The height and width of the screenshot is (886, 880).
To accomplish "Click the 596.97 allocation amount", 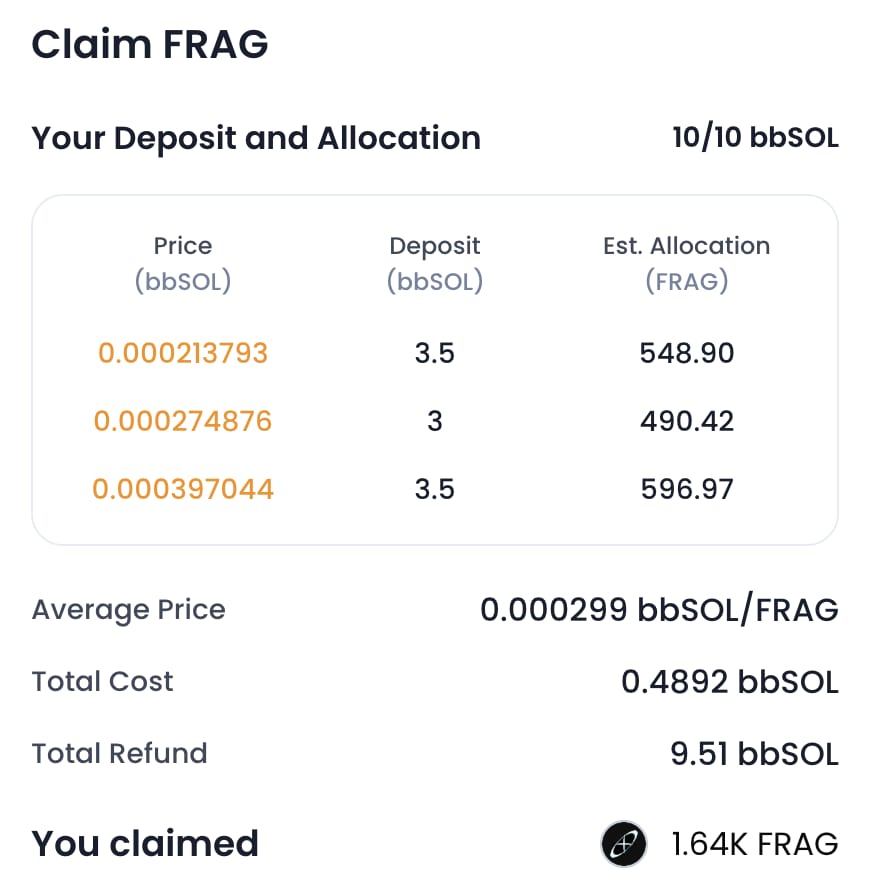I will point(687,489).
